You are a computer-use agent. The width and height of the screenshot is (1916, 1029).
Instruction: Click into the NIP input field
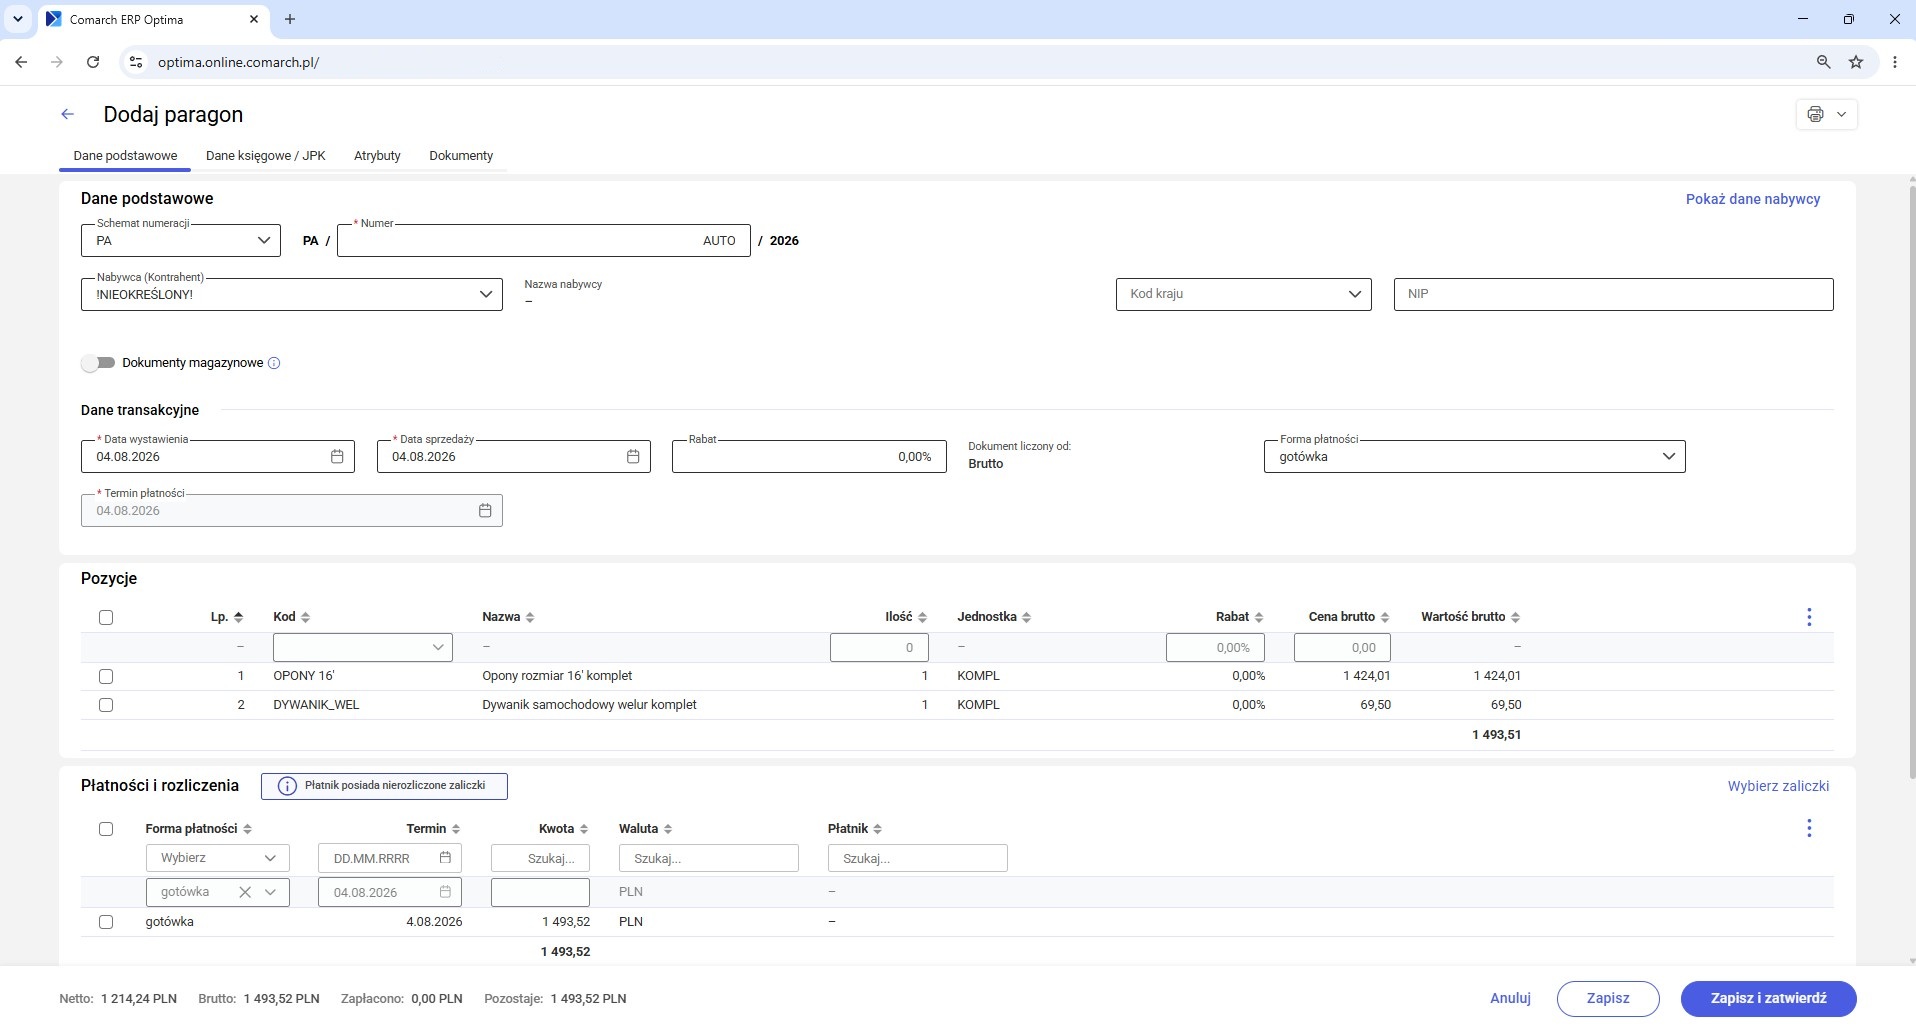coord(1613,294)
